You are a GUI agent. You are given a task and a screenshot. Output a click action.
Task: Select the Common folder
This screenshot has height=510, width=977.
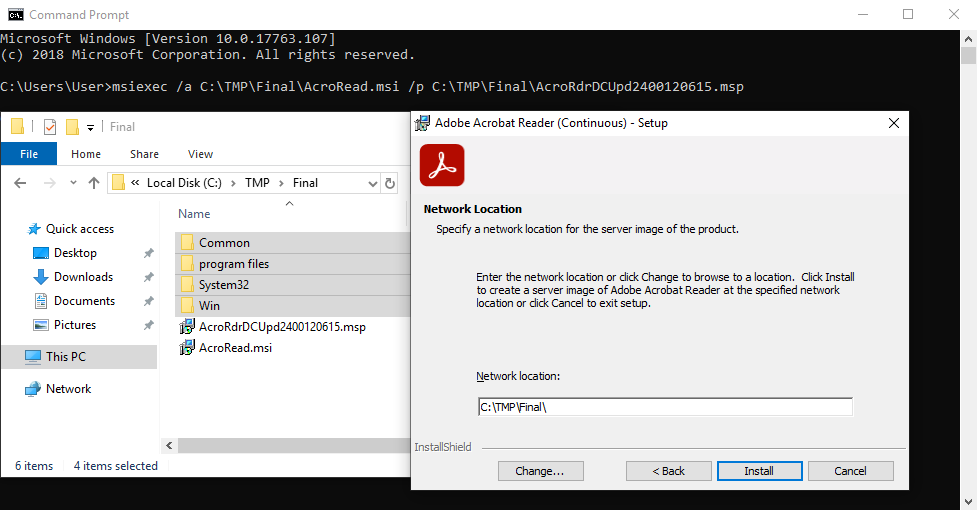(292, 243)
